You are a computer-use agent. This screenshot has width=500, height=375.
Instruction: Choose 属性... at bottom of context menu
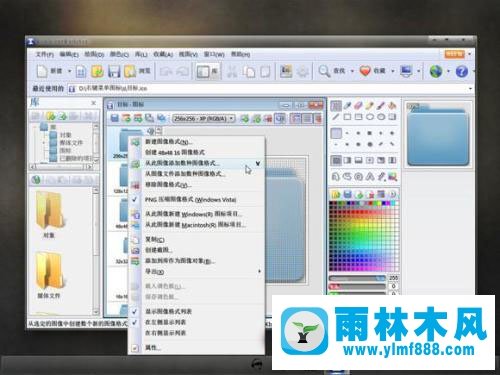pos(196,348)
